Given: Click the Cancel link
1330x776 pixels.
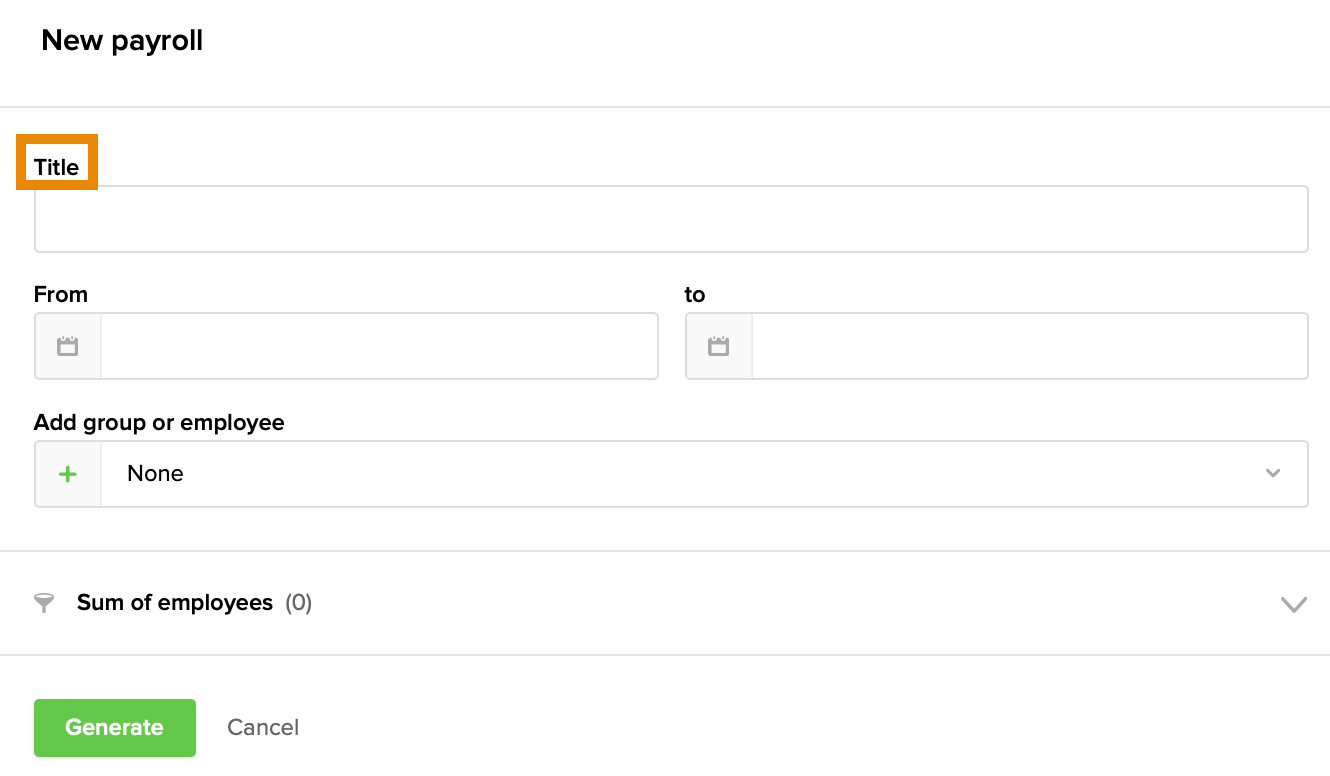Looking at the screenshot, I should coord(263,727).
